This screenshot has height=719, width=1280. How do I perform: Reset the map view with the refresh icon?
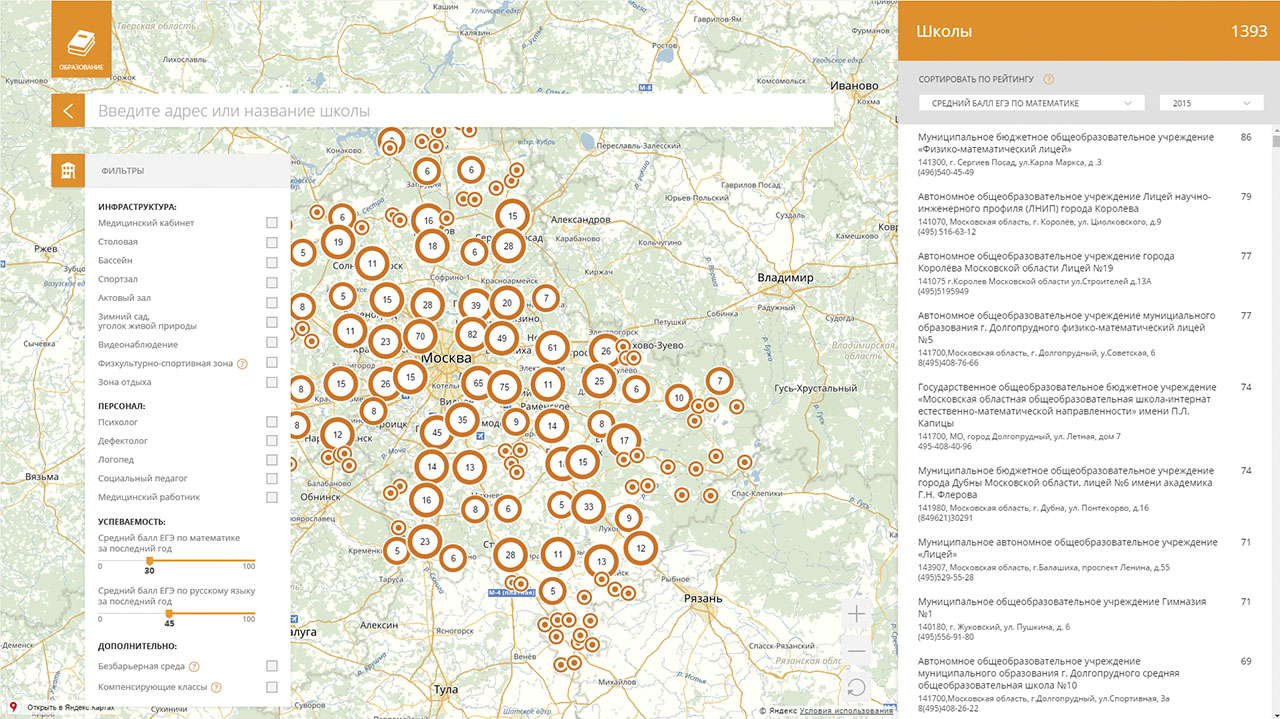(856, 687)
